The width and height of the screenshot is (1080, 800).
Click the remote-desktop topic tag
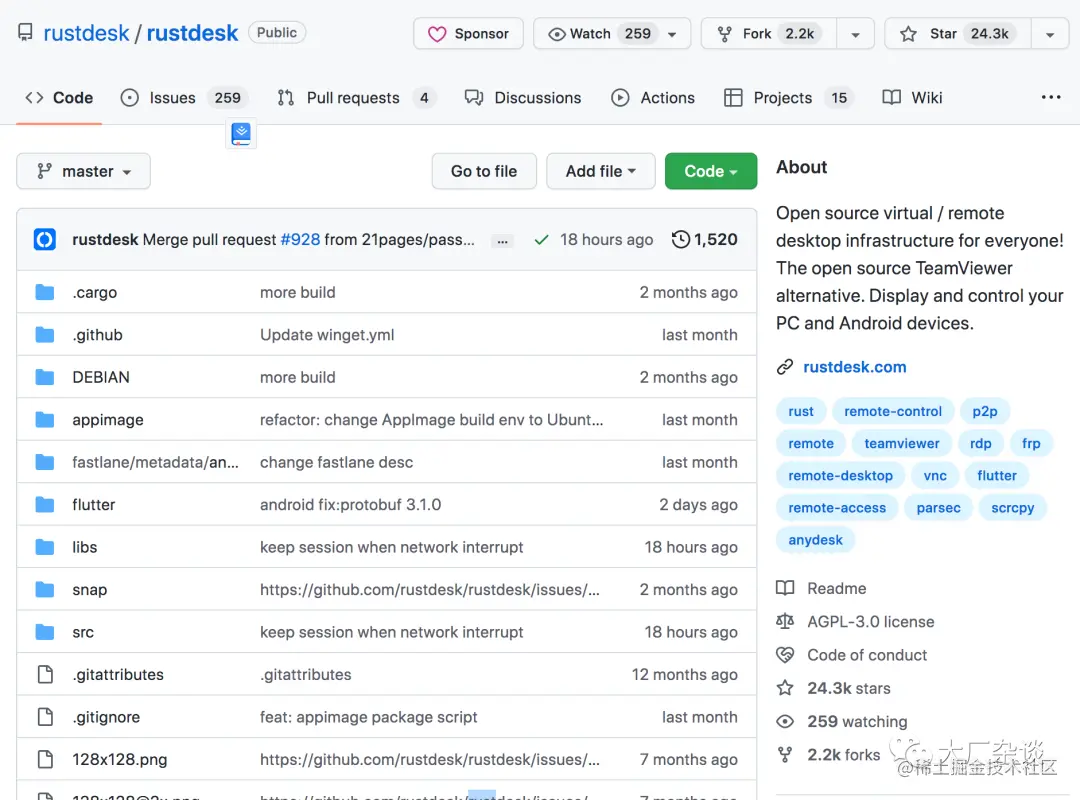pos(840,475)
